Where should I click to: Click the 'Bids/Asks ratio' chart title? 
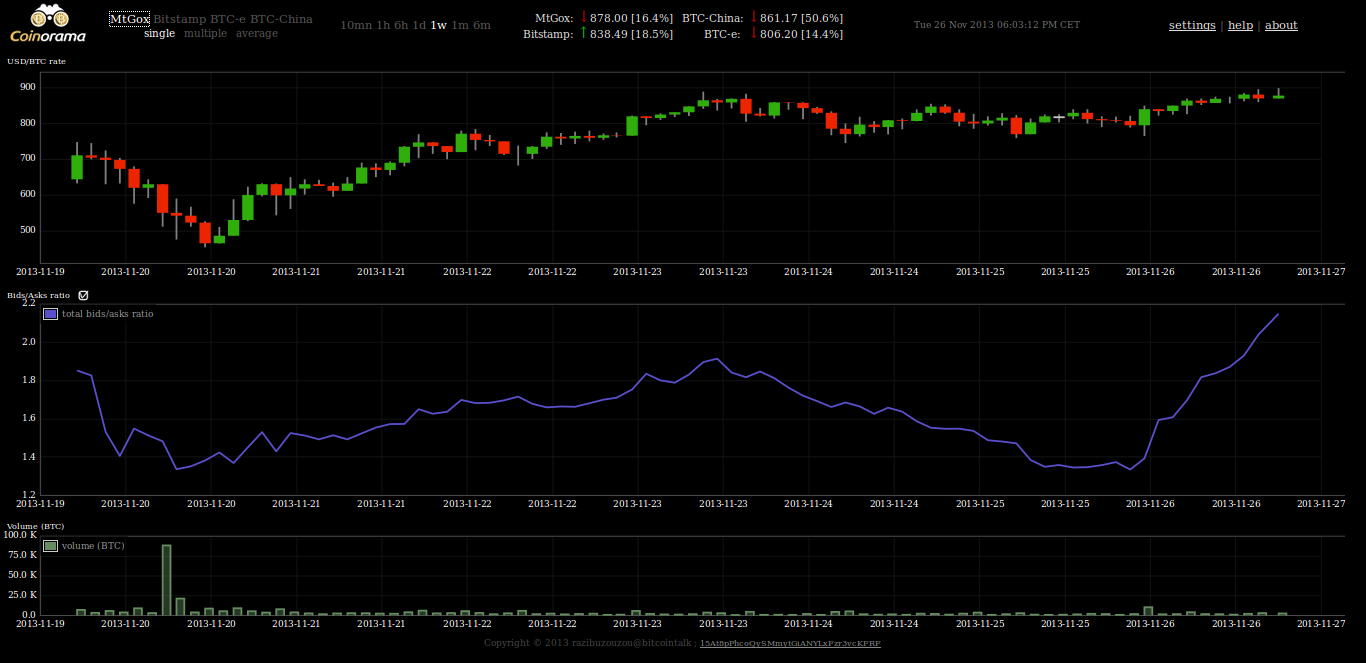[39, 295]
